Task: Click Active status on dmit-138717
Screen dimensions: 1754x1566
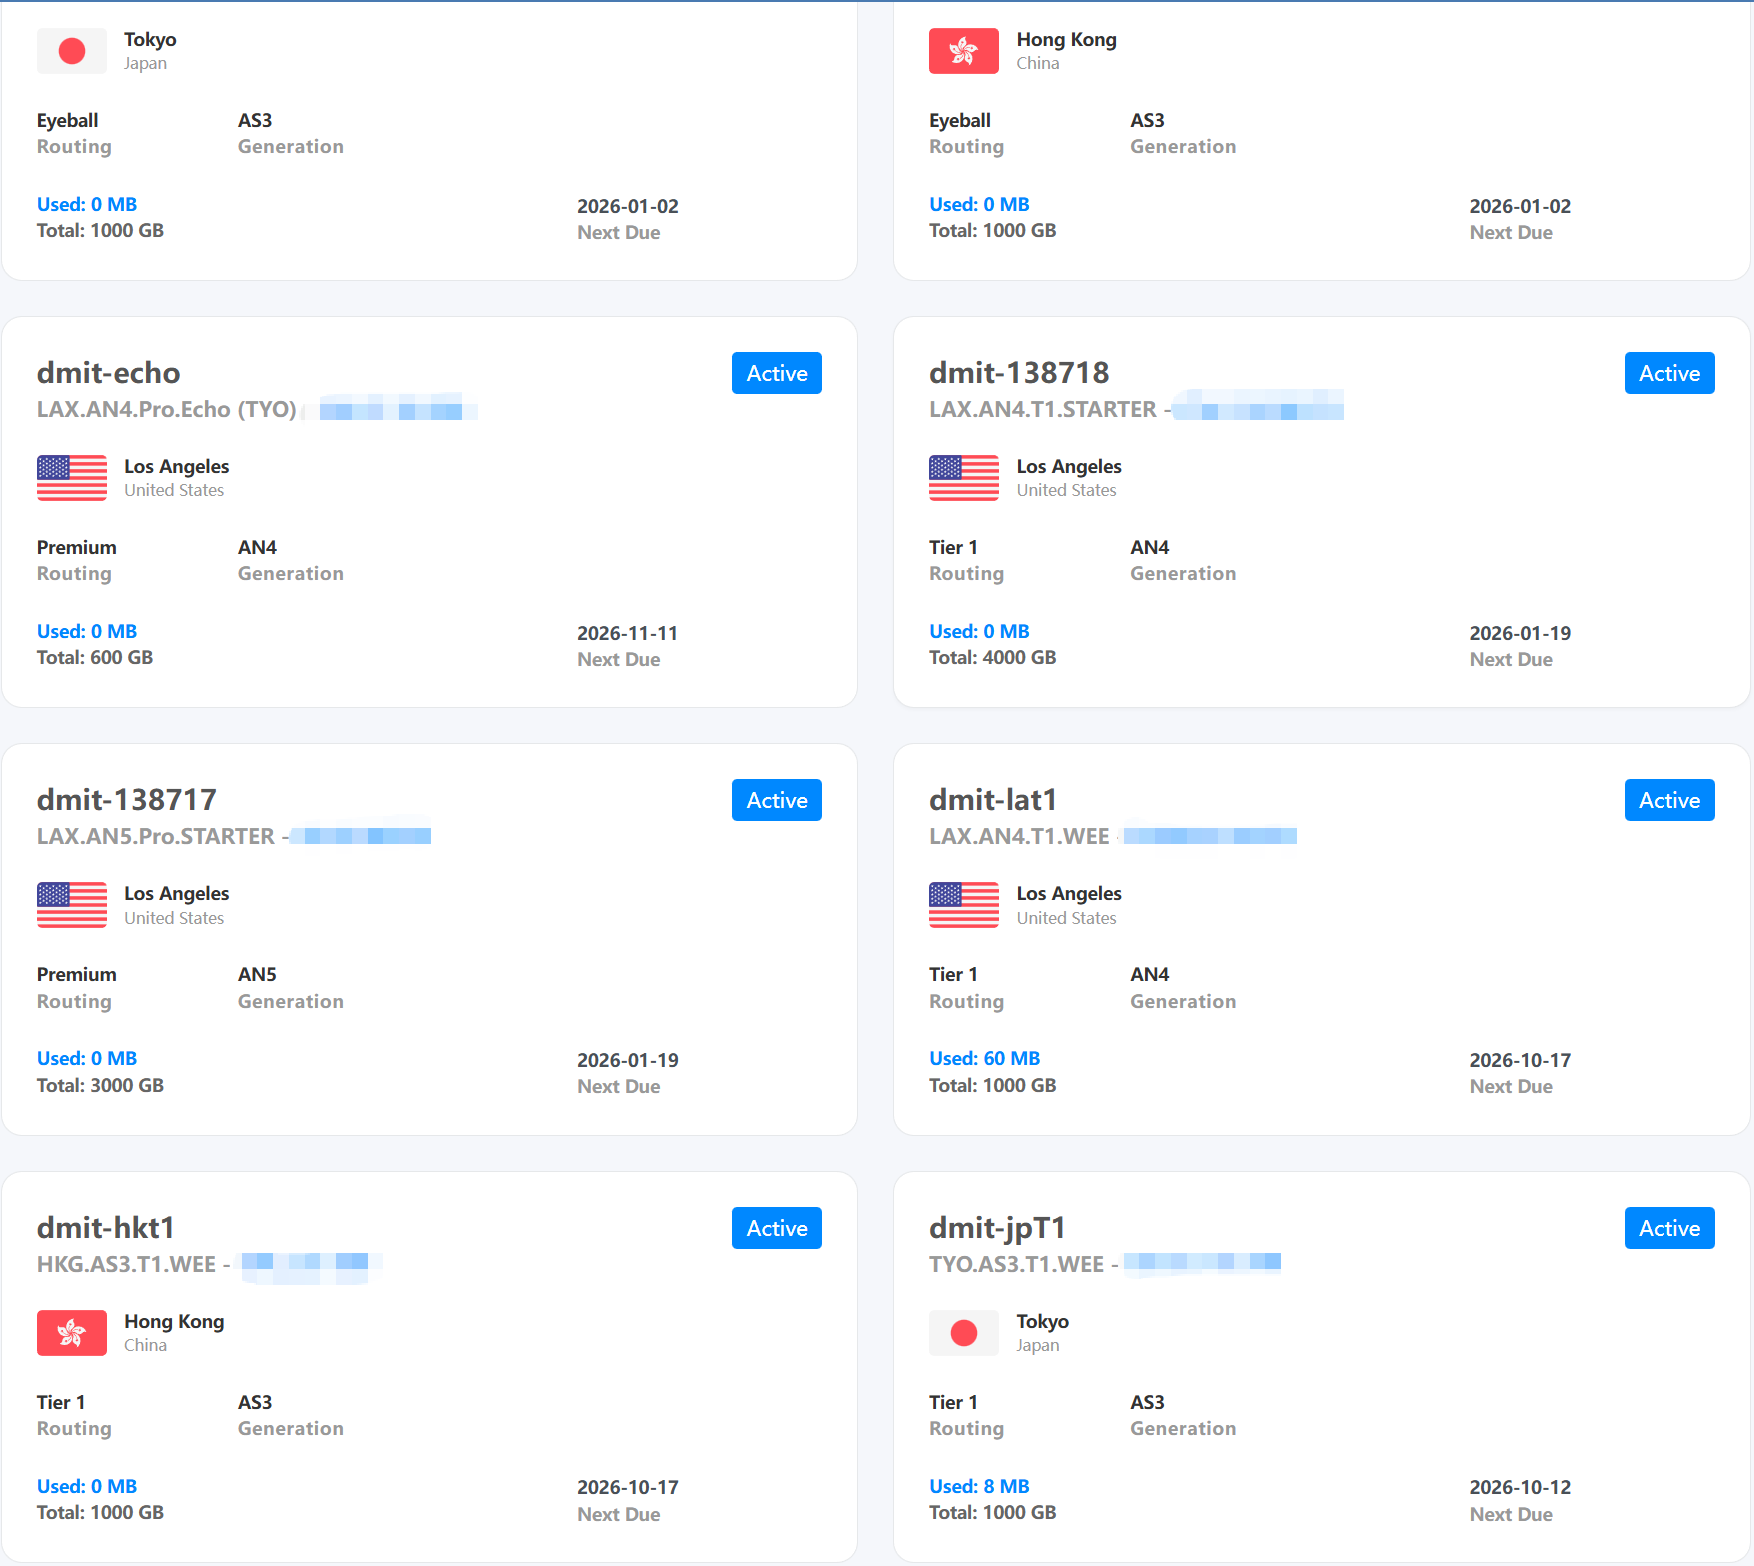Action: (x=776, y=800)
